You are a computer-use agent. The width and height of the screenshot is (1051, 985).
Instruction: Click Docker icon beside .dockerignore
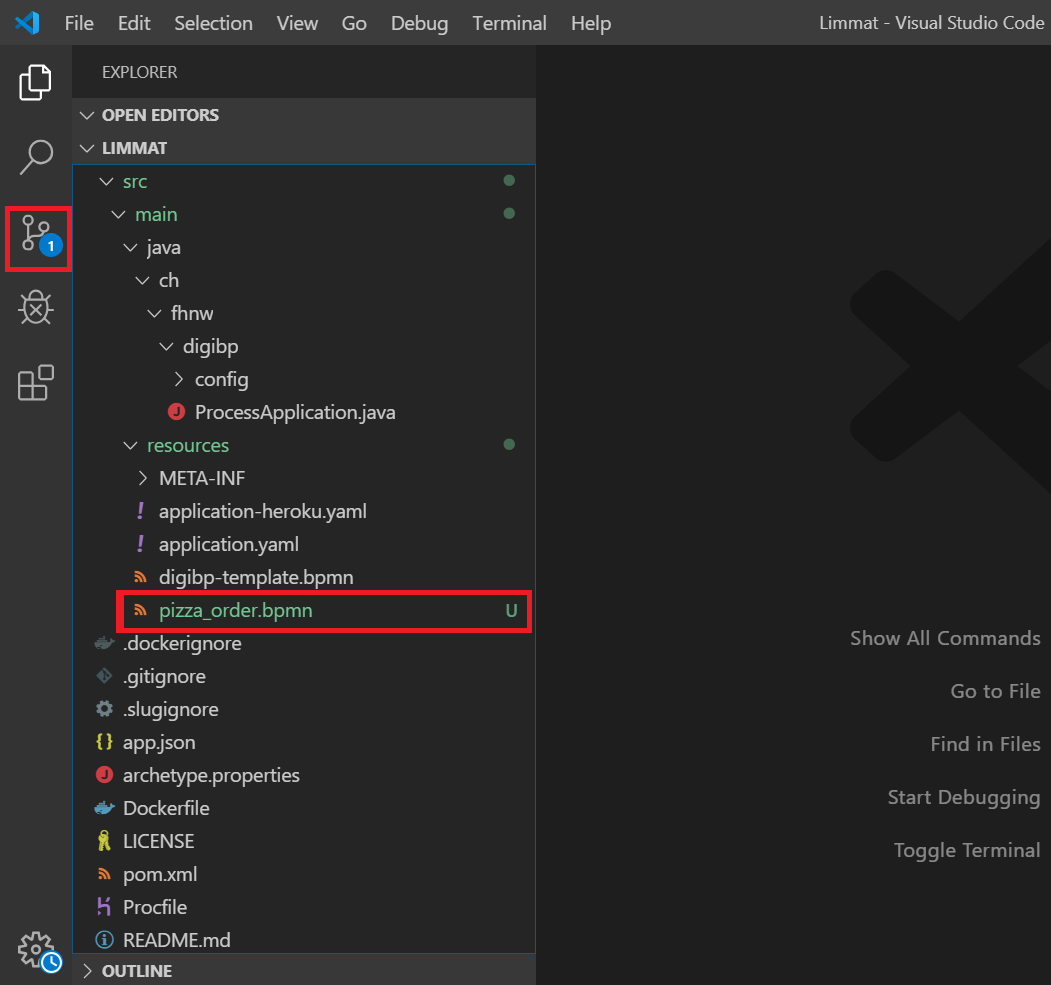point(104,643)
